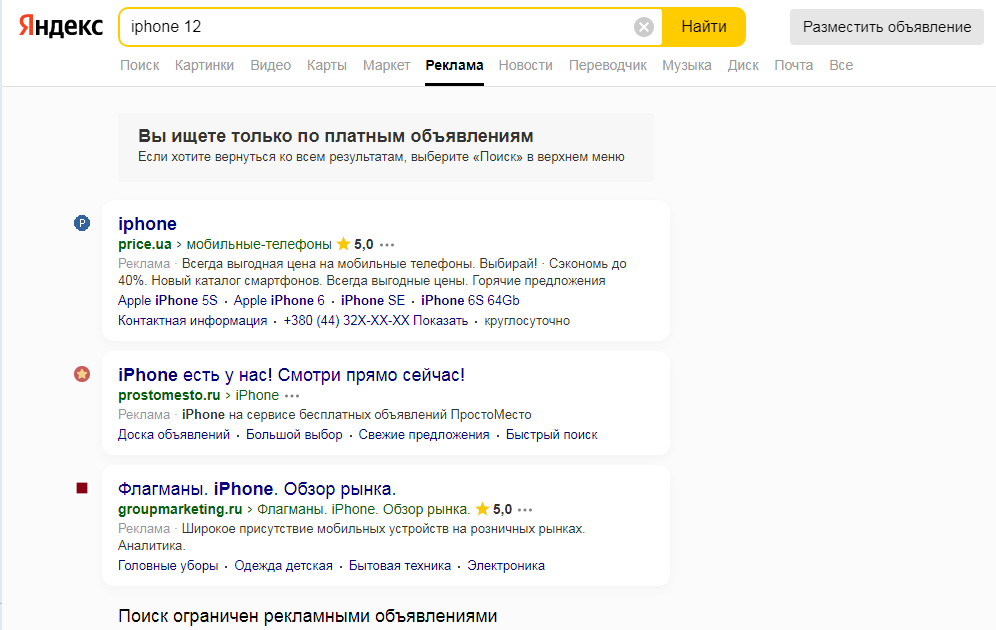The image size is (996, 630).
Task: Open the Apple iPhone 5S sitelink
Action: 168,300
